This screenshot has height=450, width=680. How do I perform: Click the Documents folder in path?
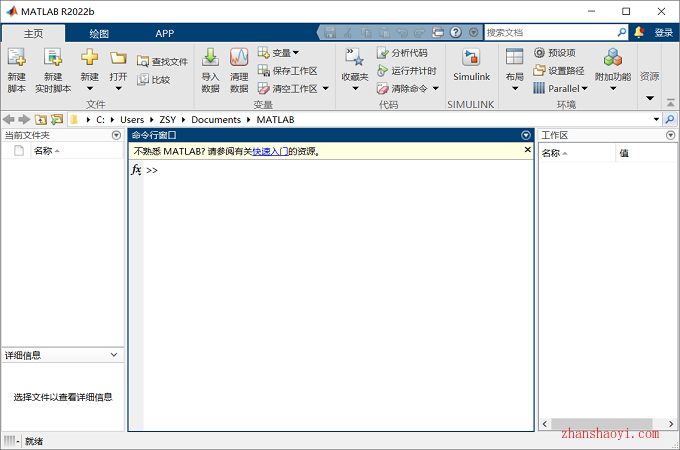(x=216, y=120)
